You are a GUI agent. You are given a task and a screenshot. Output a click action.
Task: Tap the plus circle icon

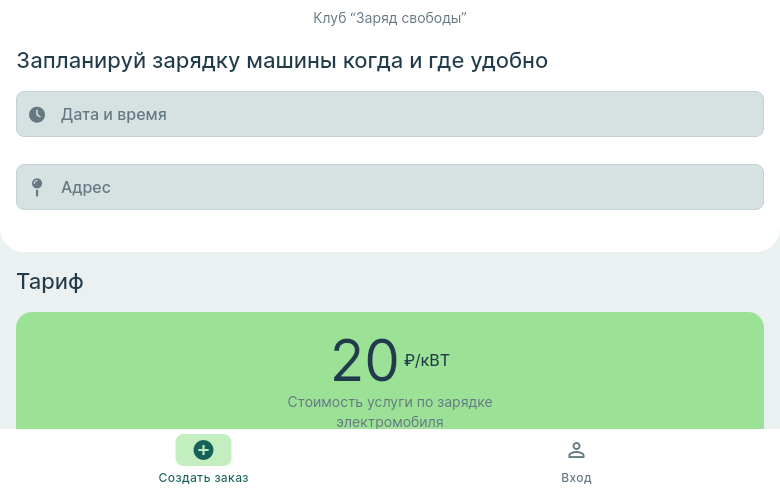203,450
